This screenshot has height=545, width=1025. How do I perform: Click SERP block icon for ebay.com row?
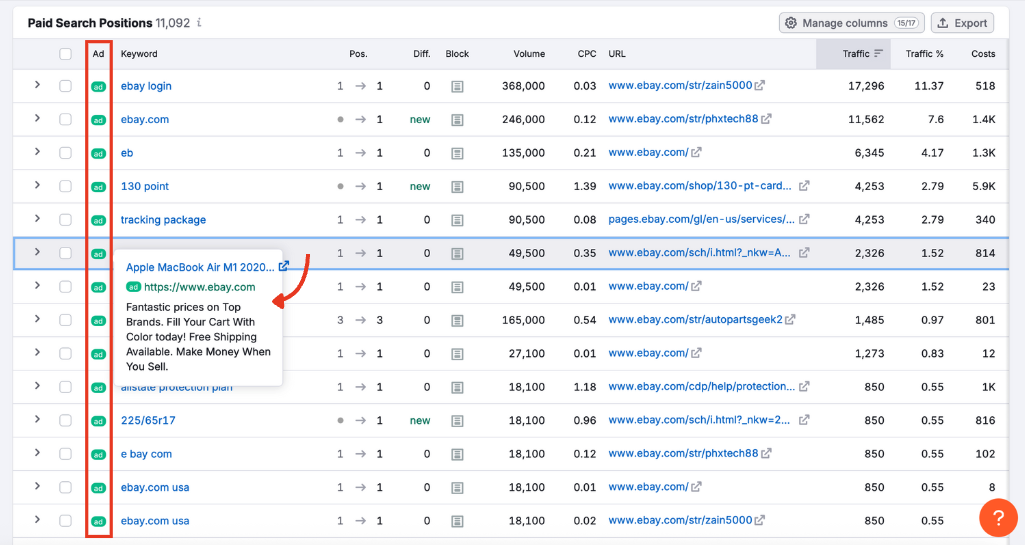[457, 120]
